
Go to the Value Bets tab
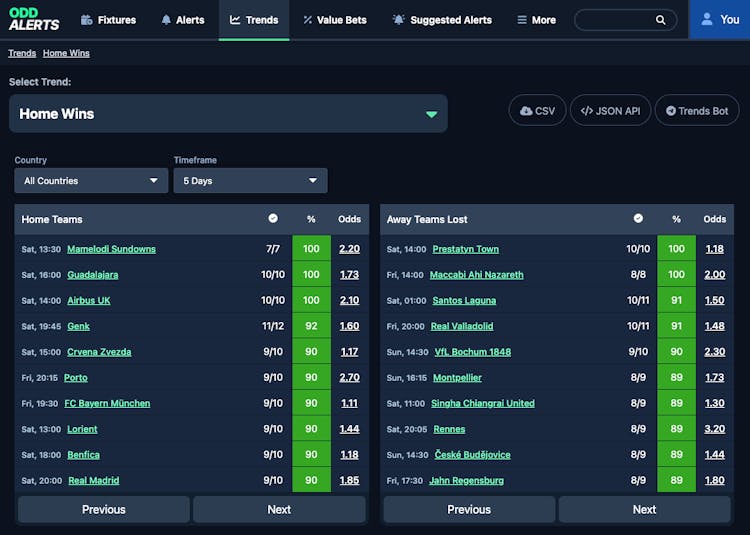tap(335, 20)
